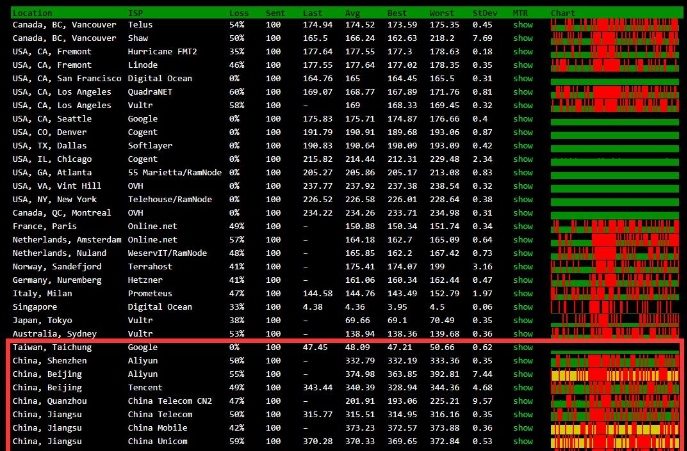Click the chart bar for Vultr Los Angeles
Viewport: 687px width, 451px height.
pyautogui.click(x=615, y=106)
